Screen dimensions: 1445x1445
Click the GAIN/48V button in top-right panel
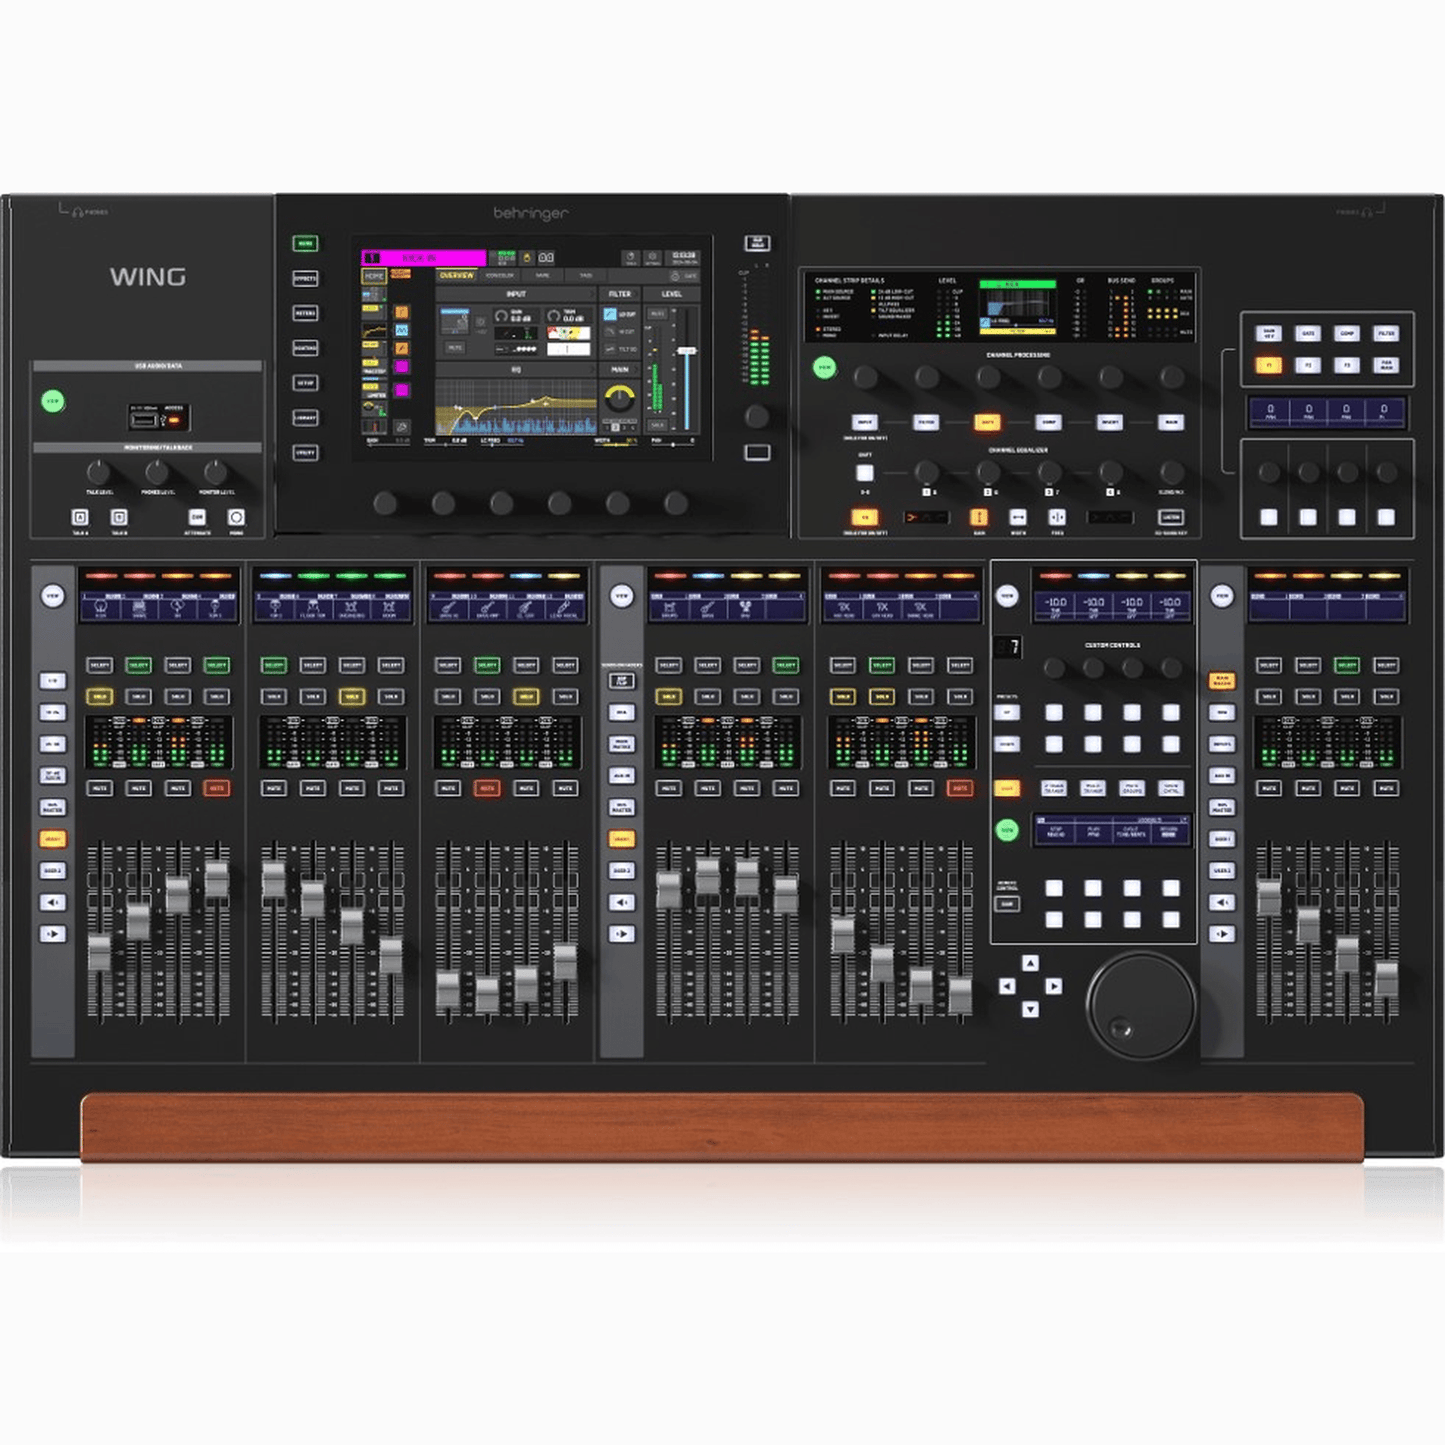pyautogui.click(x=1269, y=333)
